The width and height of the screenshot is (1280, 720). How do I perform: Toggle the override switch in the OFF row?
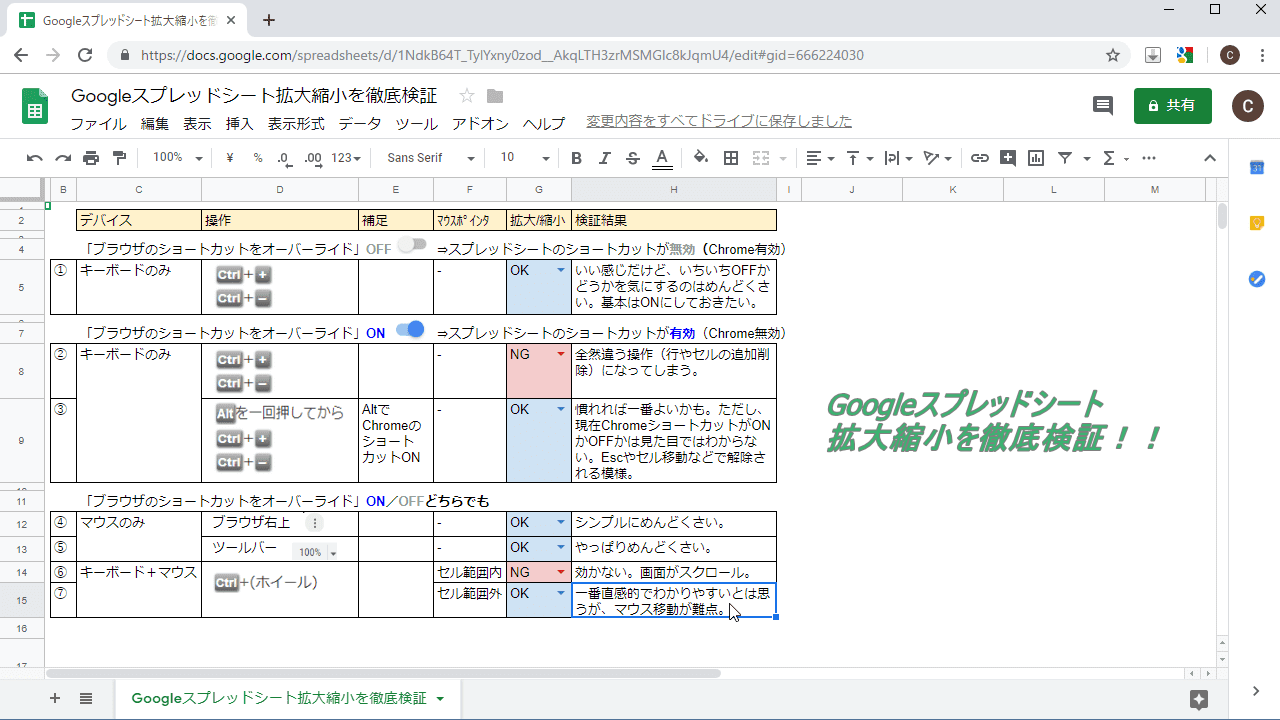pos(411,245)
